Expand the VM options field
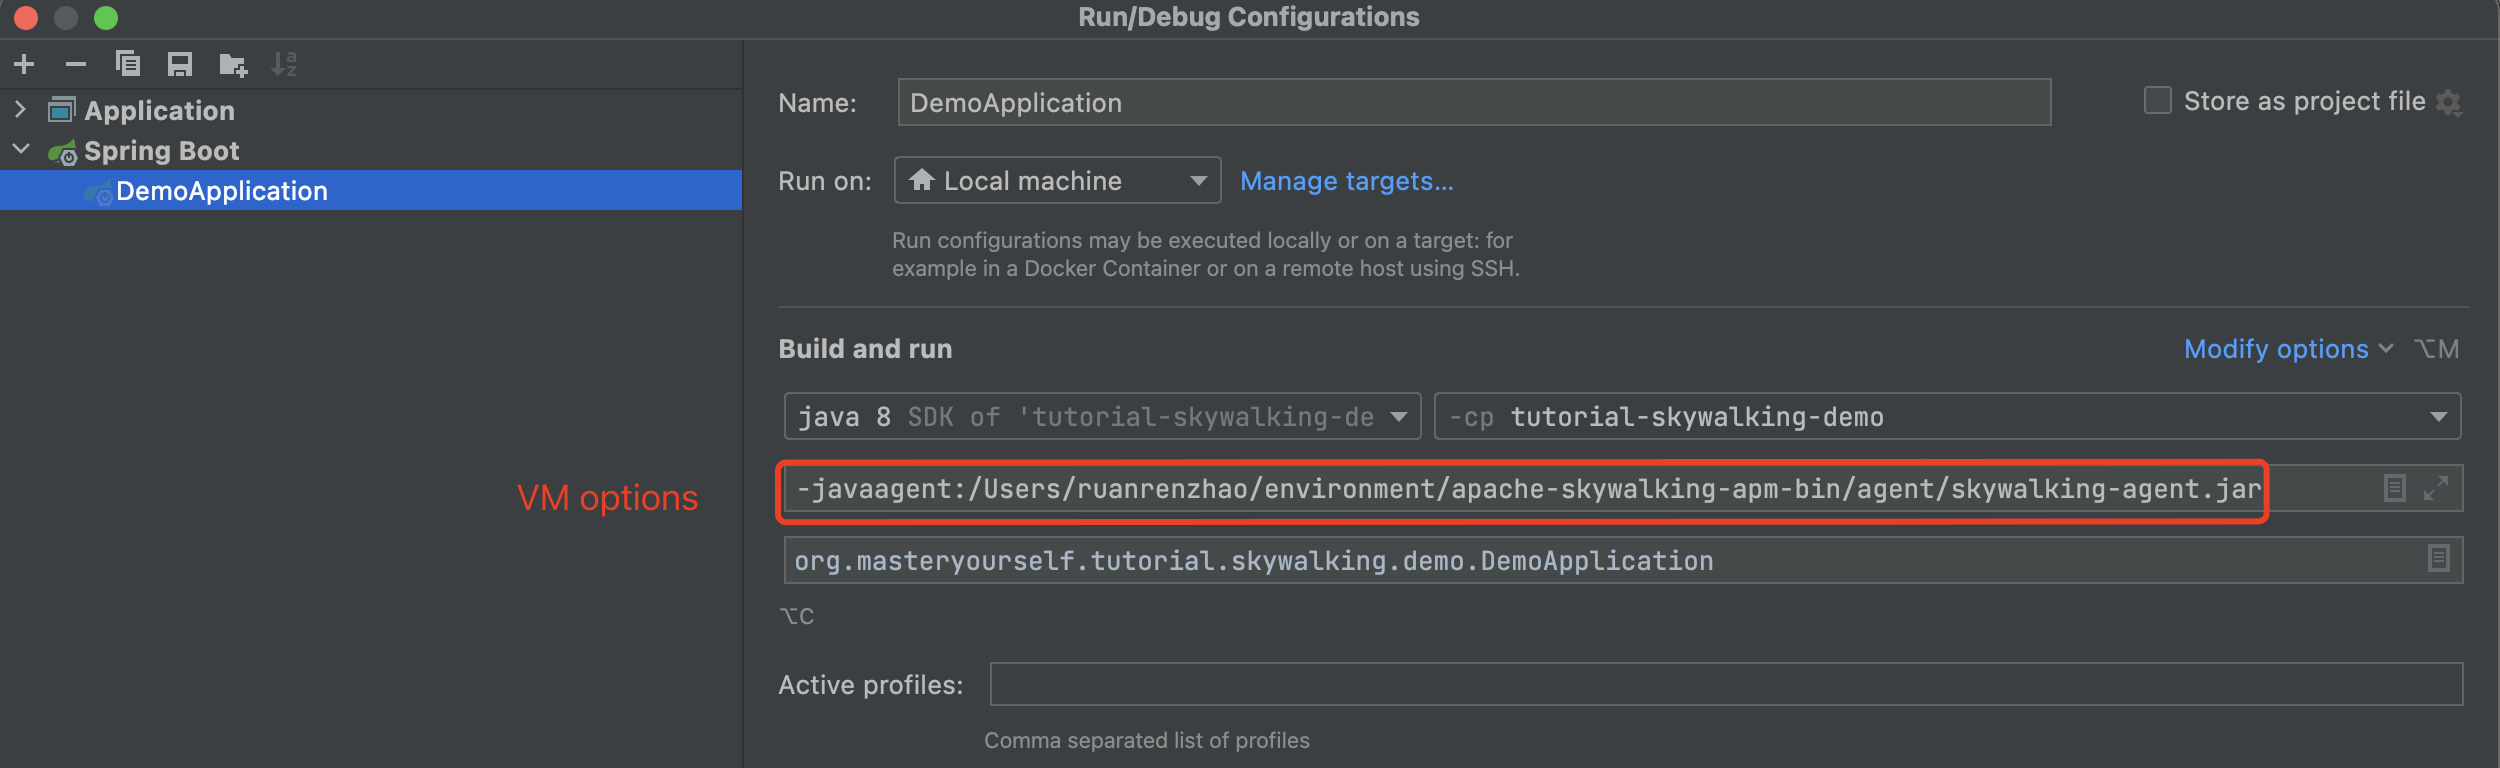This screenshot has width=2500, height=768. pyautogui.click(x=2436, y=488)
